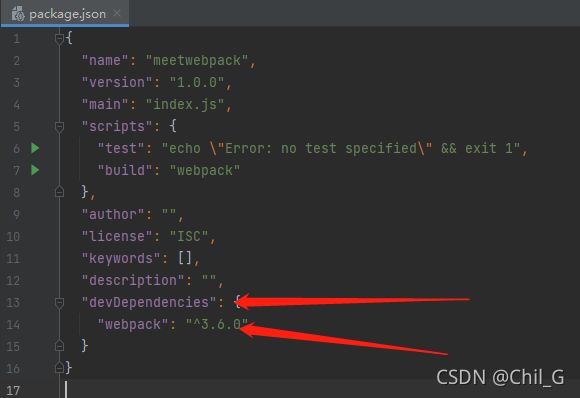Click the "version" key
The image size is (580, 398).
(x=117, y=82)
